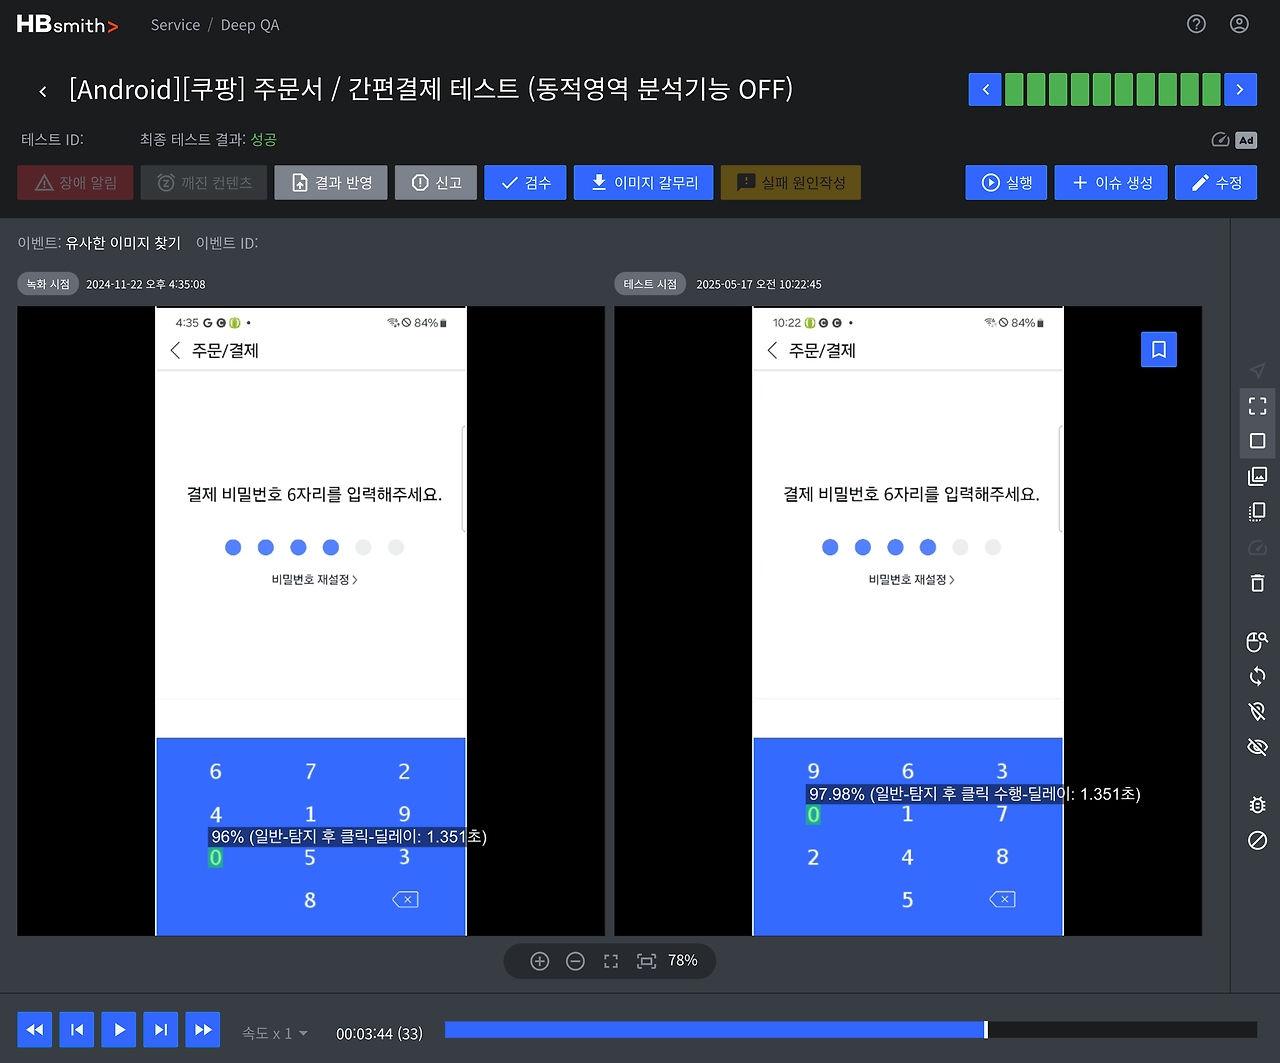This screenshot has width=1280, height=1063.
Task: Click the 신고 report button
Action: pyautogui.click(x=436, y=183)
